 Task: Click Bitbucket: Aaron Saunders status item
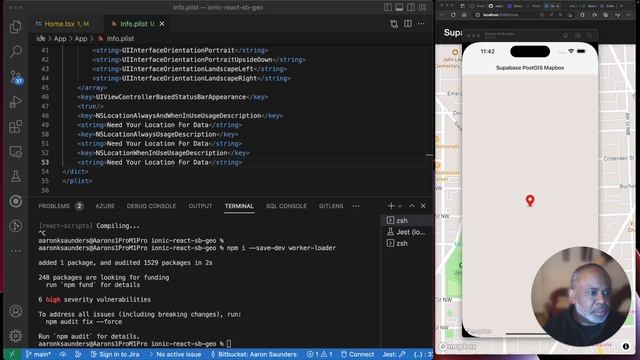point(254,354)
